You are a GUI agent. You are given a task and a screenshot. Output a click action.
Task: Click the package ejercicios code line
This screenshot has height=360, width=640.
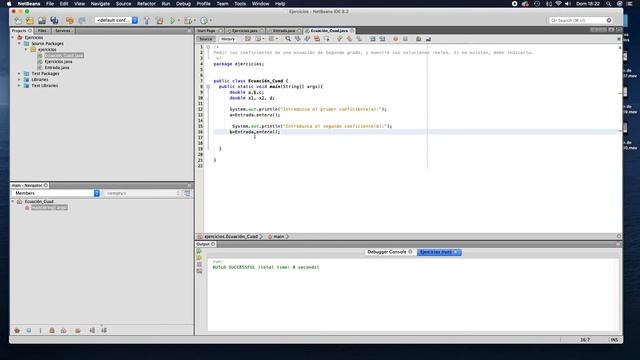pyautogui.click(x=239, y=64)
